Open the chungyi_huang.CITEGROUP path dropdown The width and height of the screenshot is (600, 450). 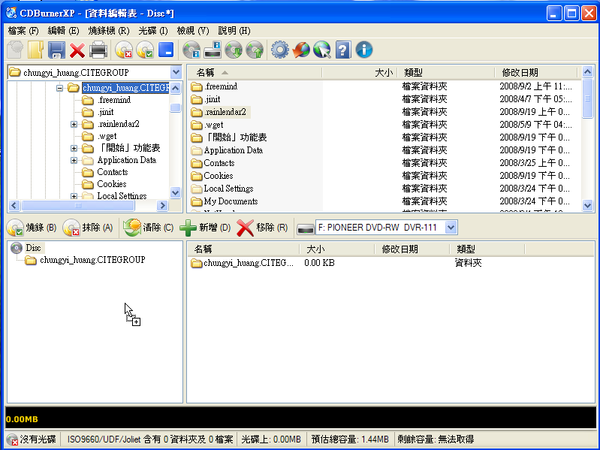tap(176, 72)
